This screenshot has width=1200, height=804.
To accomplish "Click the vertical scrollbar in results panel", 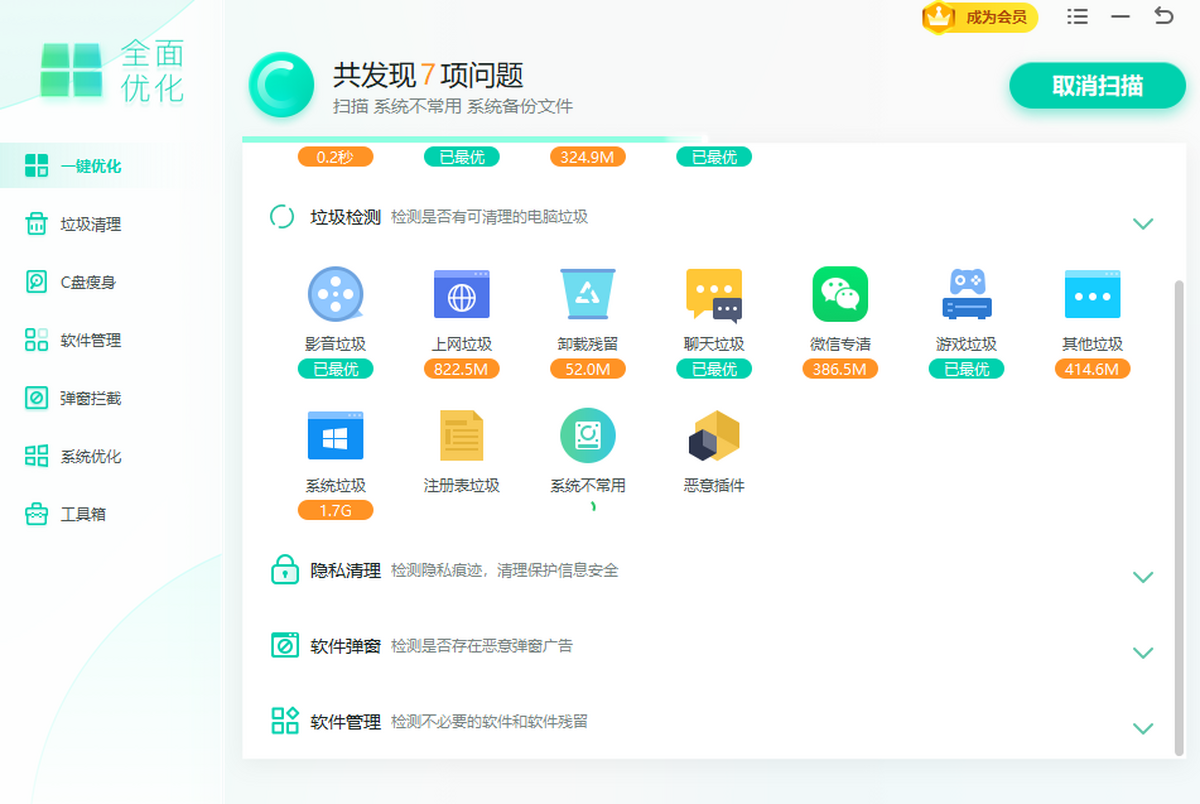I will [x=1177, y=500].
